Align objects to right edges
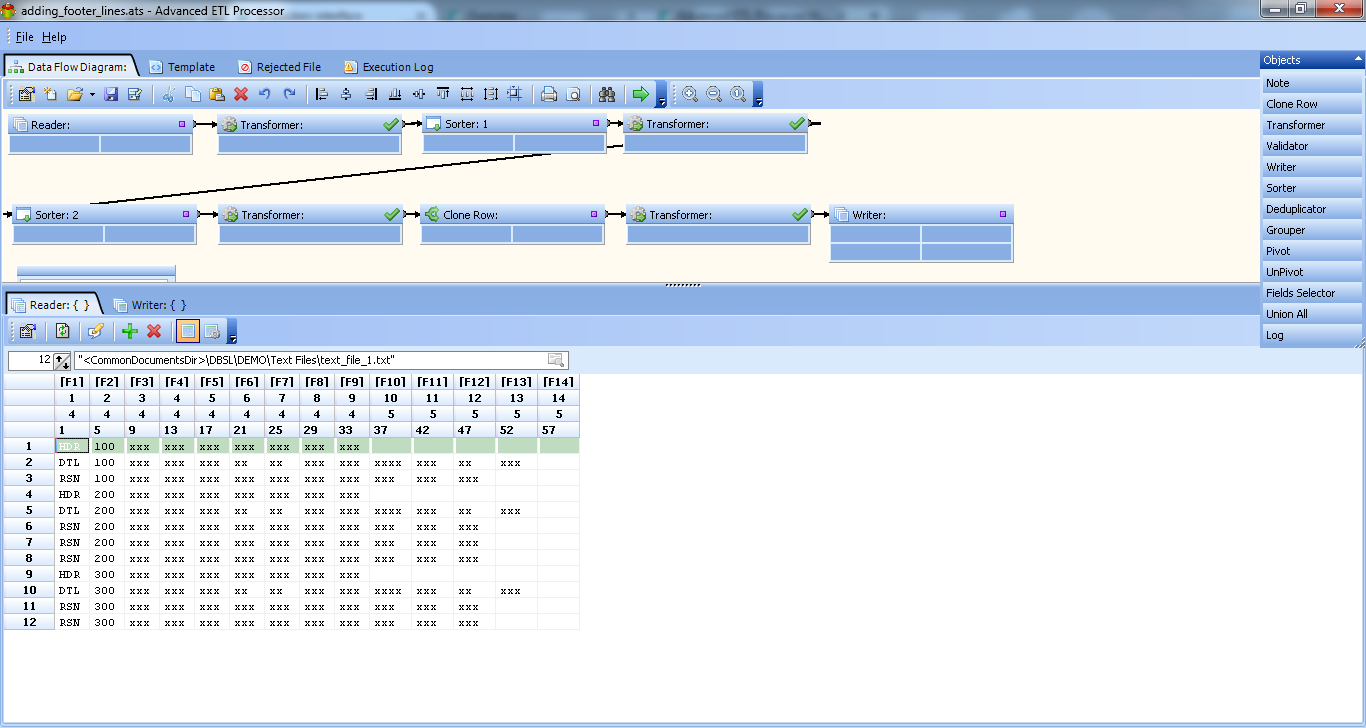This screenshot has height=728, width=1366. click(x=370, y=95)
